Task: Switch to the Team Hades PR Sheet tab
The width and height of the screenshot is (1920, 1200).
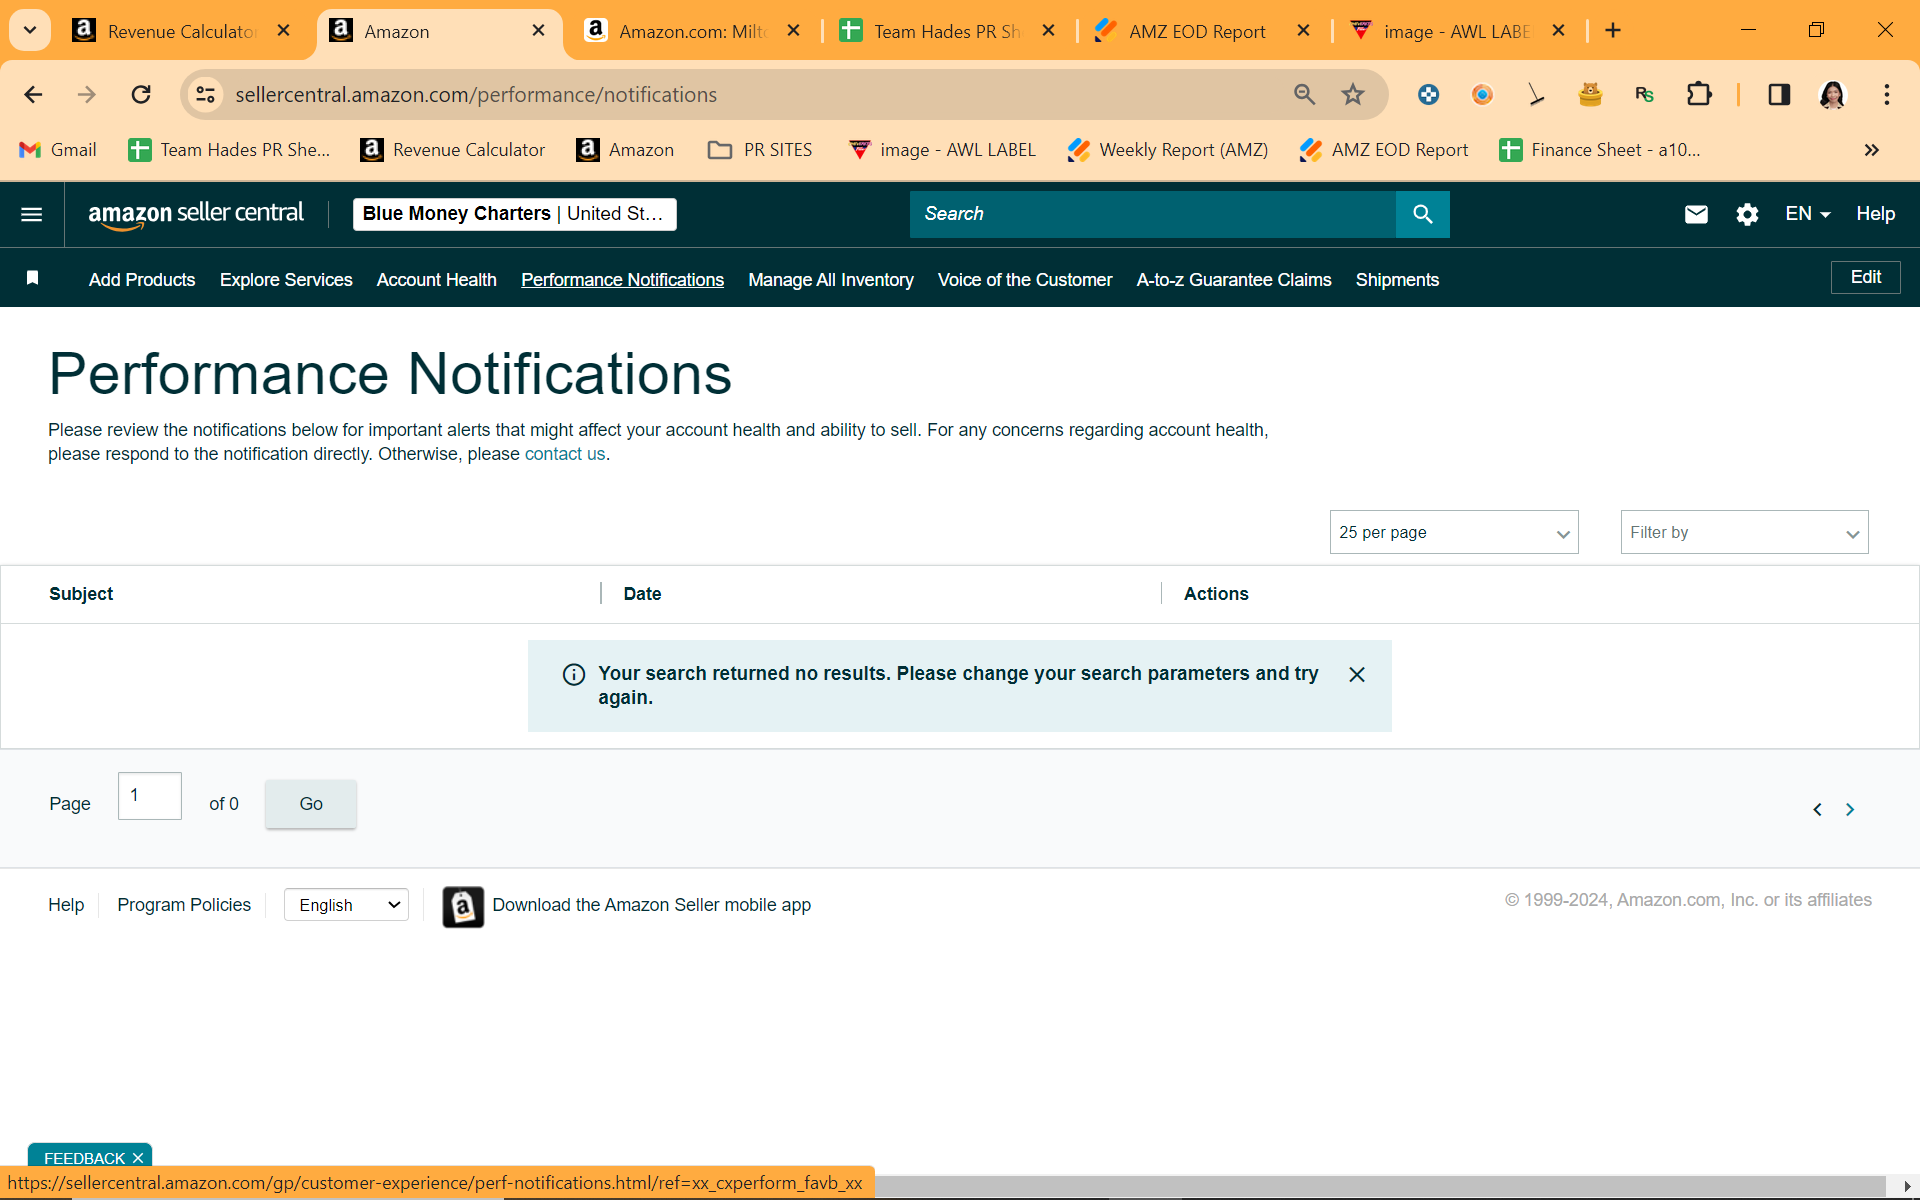Action: 947,31
